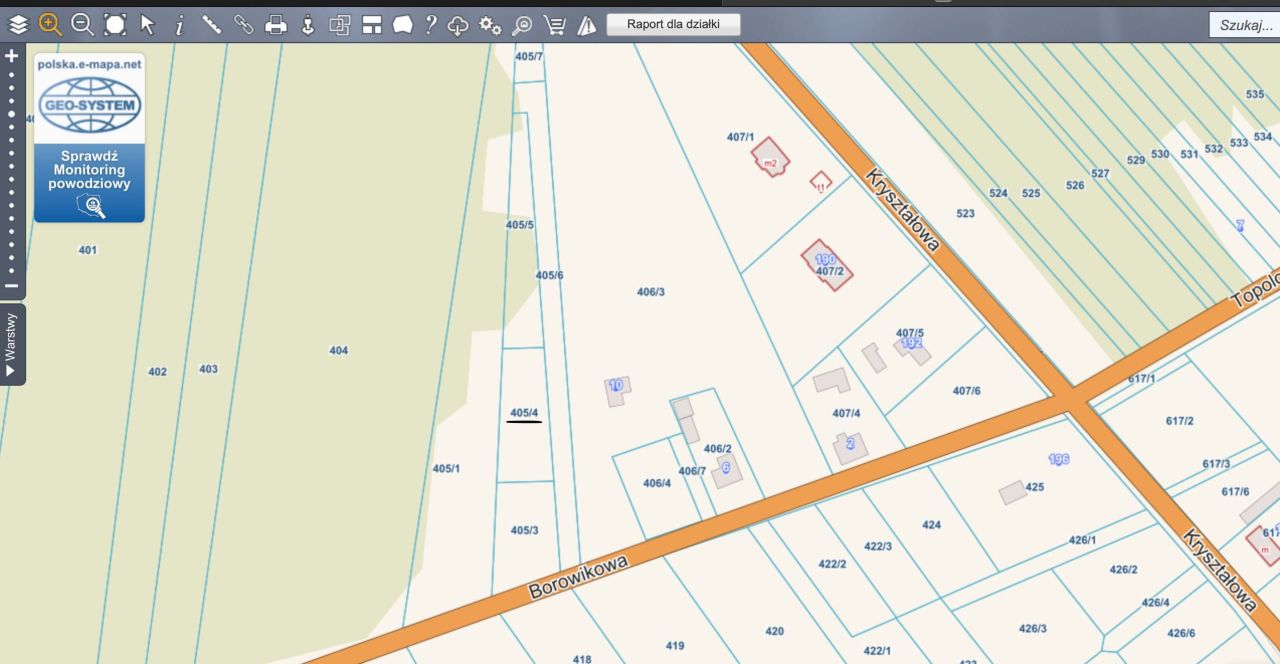Click the chain link share icon
The height and width of the screenshot is (664, 1280).
tap(244, 24)
